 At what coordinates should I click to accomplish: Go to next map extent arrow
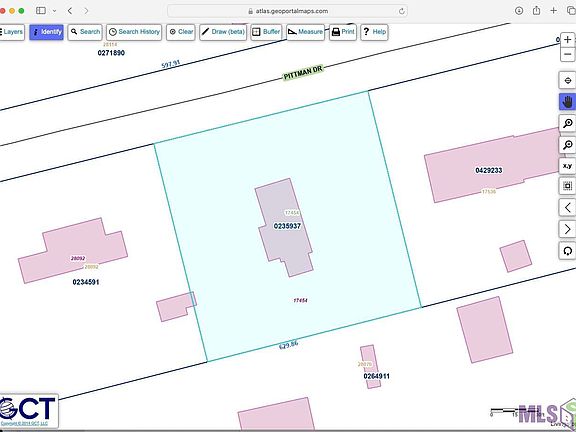click(568, 229)
